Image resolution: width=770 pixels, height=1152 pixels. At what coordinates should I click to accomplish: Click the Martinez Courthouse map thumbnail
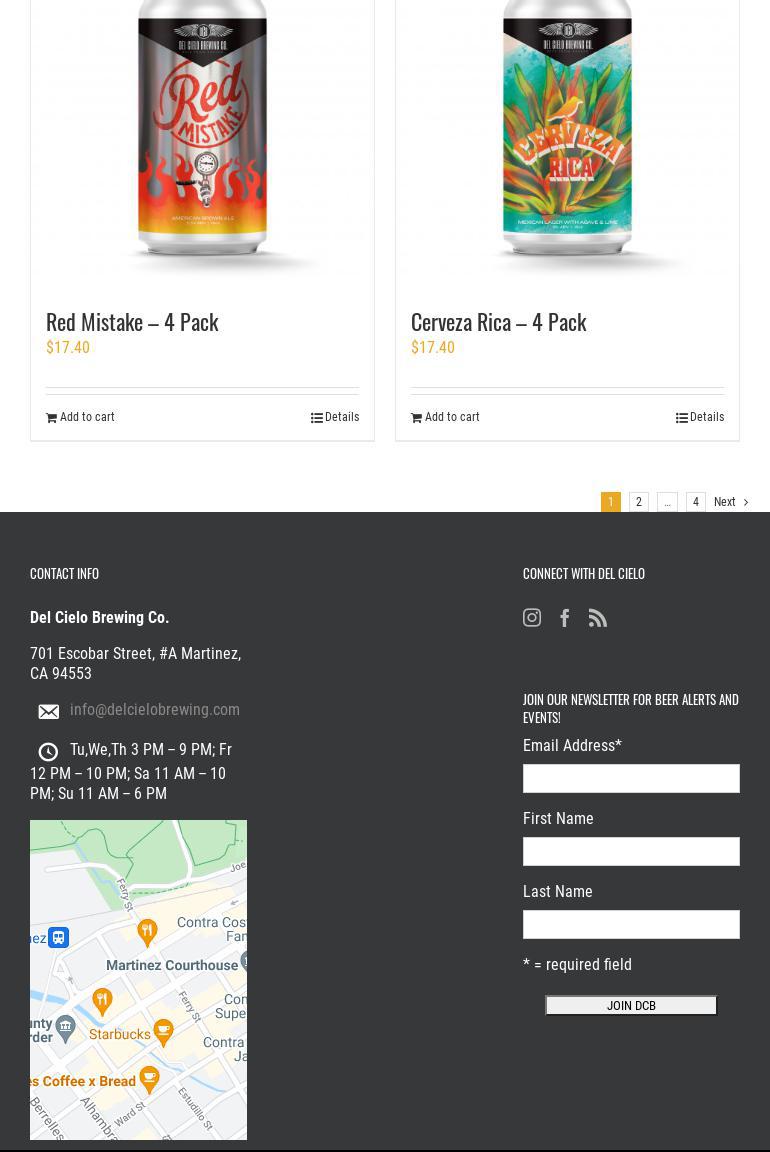[x=138, y=980]
